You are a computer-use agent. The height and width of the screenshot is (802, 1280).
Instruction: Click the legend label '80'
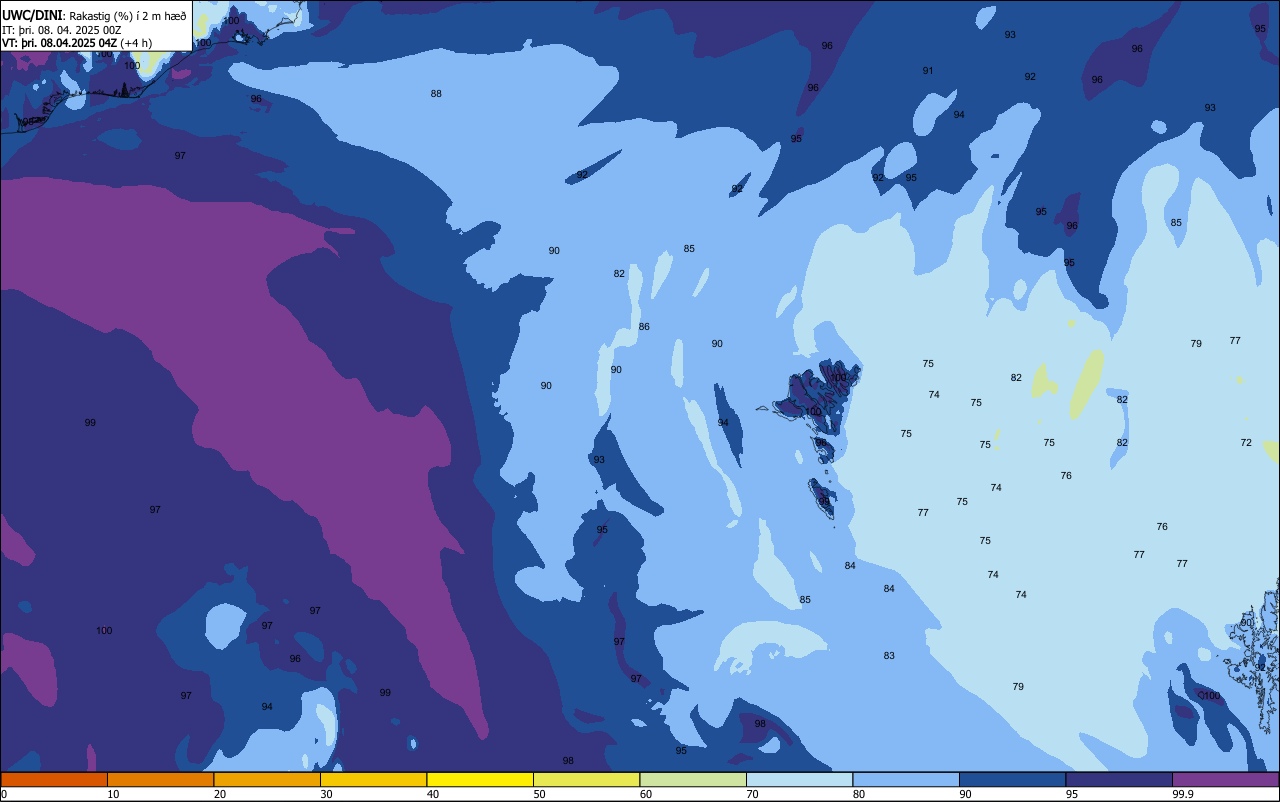tap(858, 794)
